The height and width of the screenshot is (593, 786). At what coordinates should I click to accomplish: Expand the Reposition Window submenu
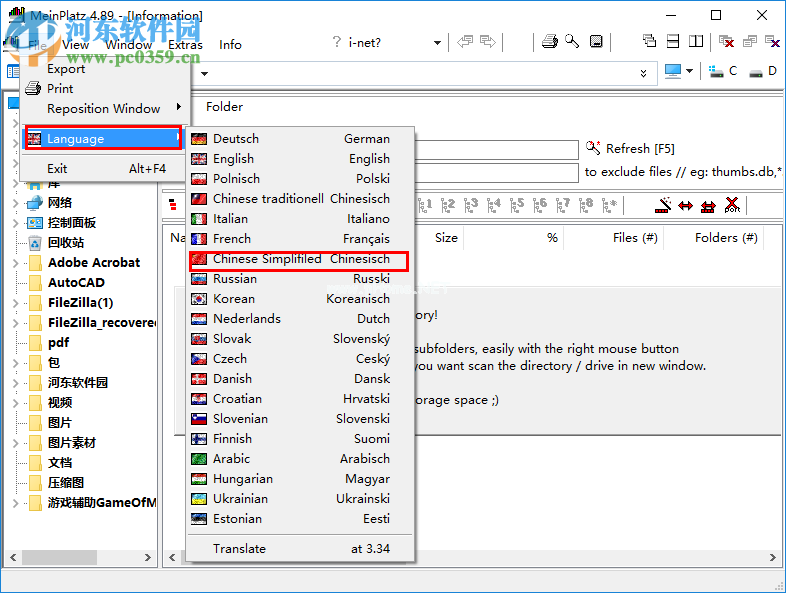pyautogui.click(x=179, y=108)
